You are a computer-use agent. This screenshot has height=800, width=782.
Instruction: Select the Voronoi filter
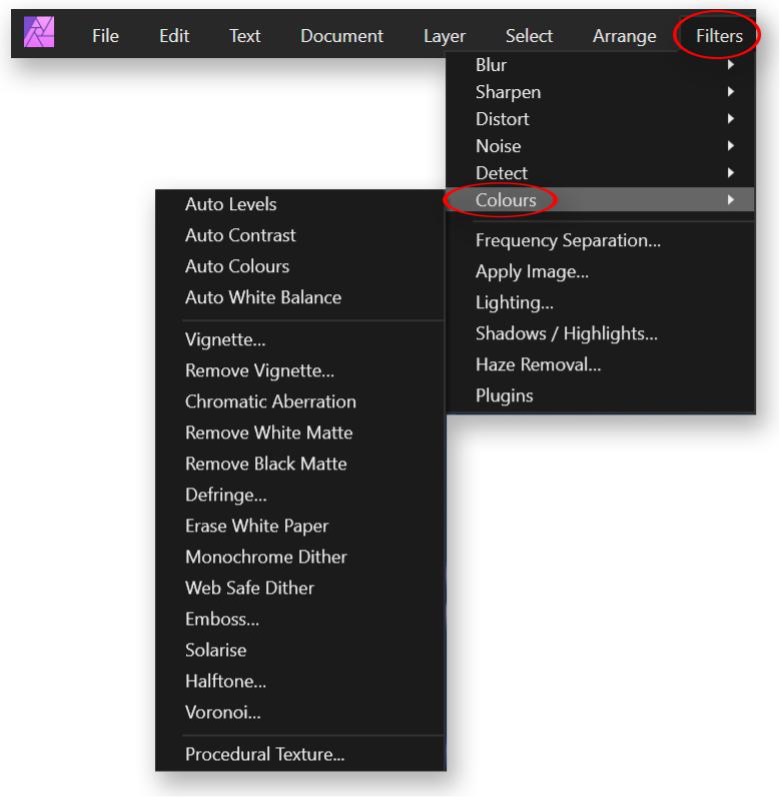click(x=223, y=713)
